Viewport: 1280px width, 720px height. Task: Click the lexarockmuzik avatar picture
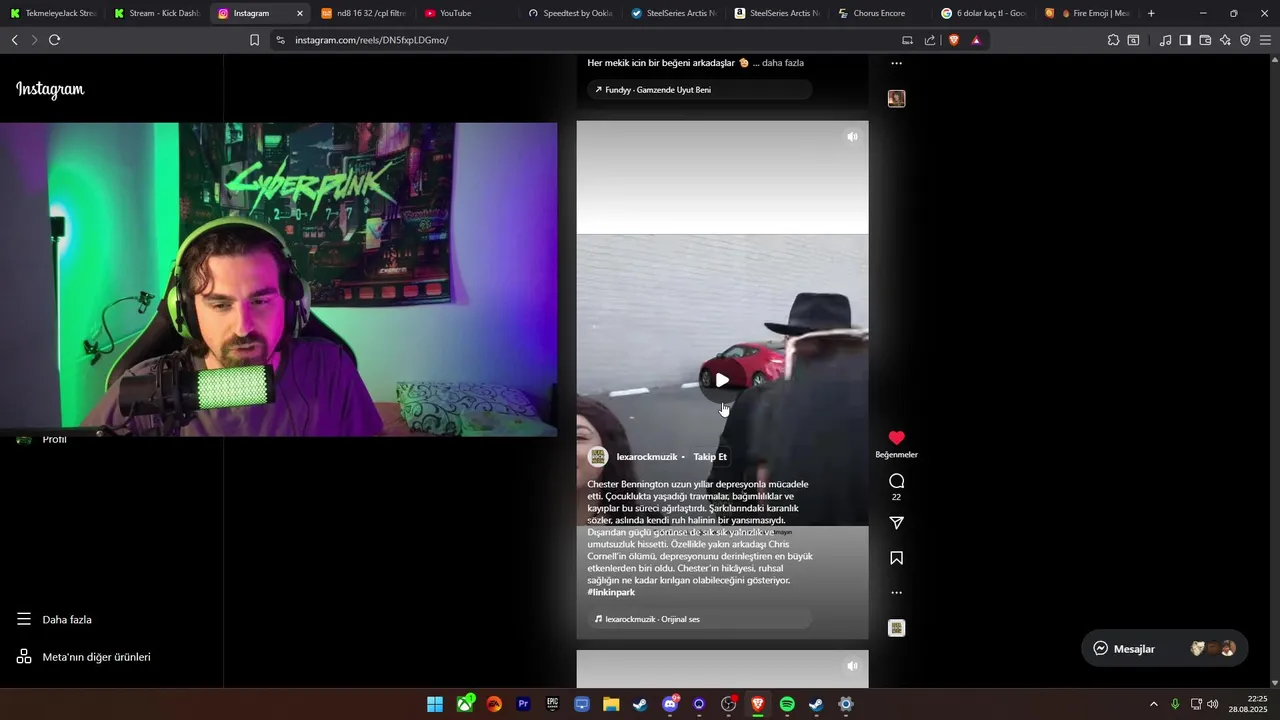click(598, 457)
